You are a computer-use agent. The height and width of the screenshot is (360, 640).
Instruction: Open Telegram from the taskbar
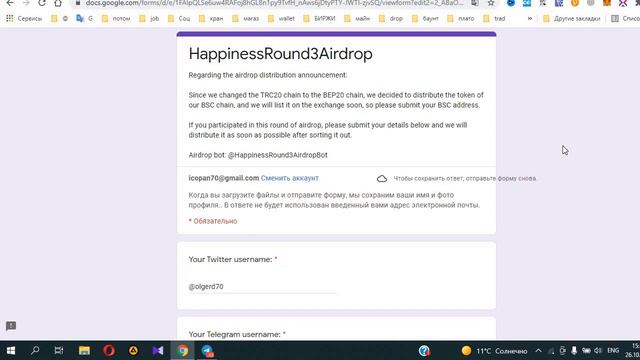click(207, 351)
